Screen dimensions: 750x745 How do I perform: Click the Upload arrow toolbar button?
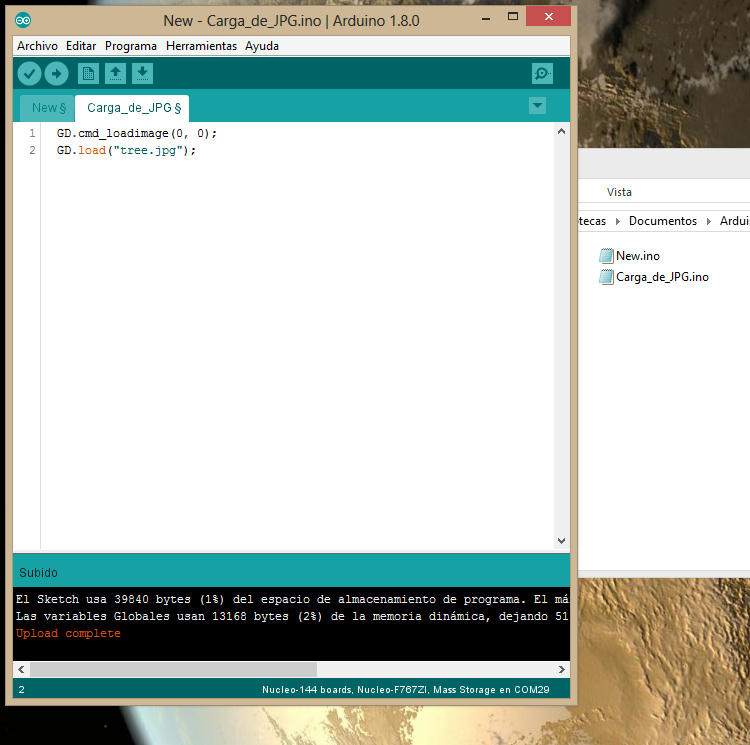(x=56, y=74)
